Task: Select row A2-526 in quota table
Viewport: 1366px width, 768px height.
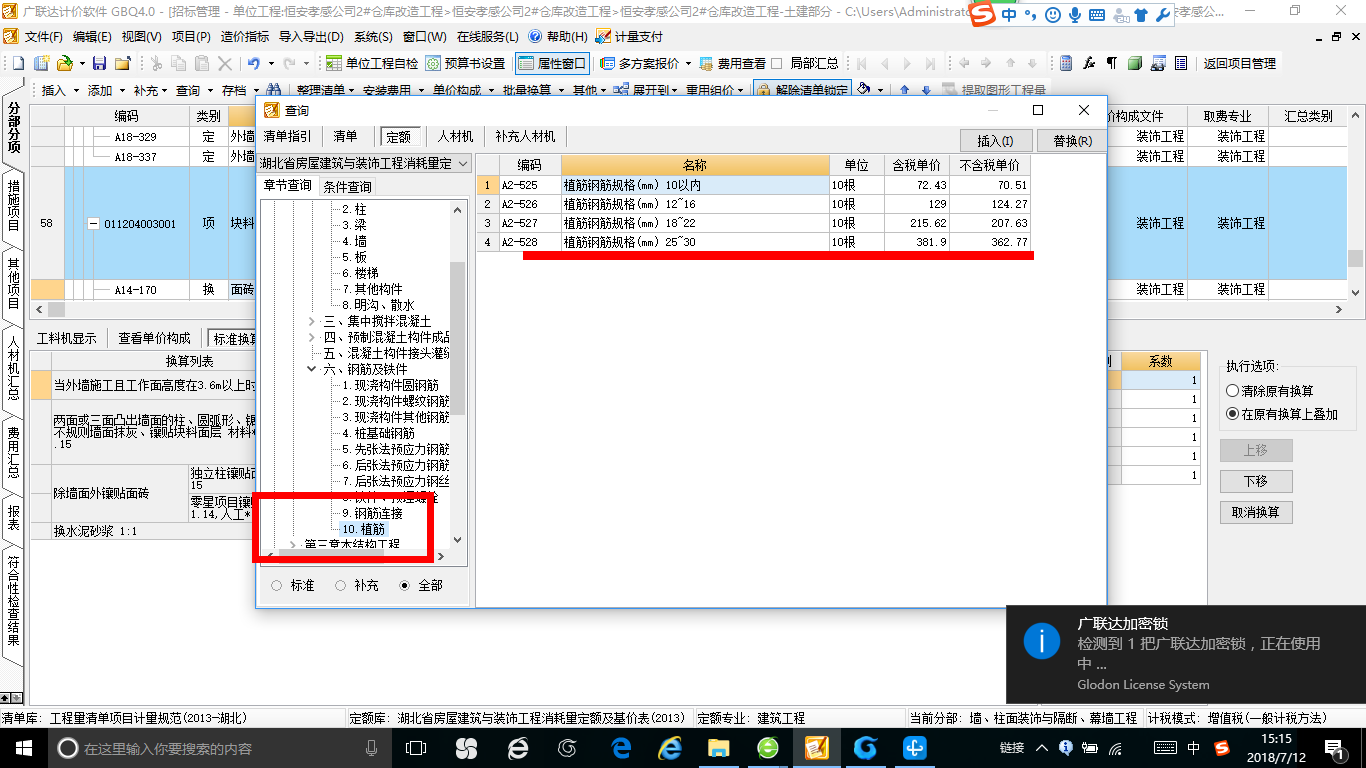Action: tap(752, 204)
